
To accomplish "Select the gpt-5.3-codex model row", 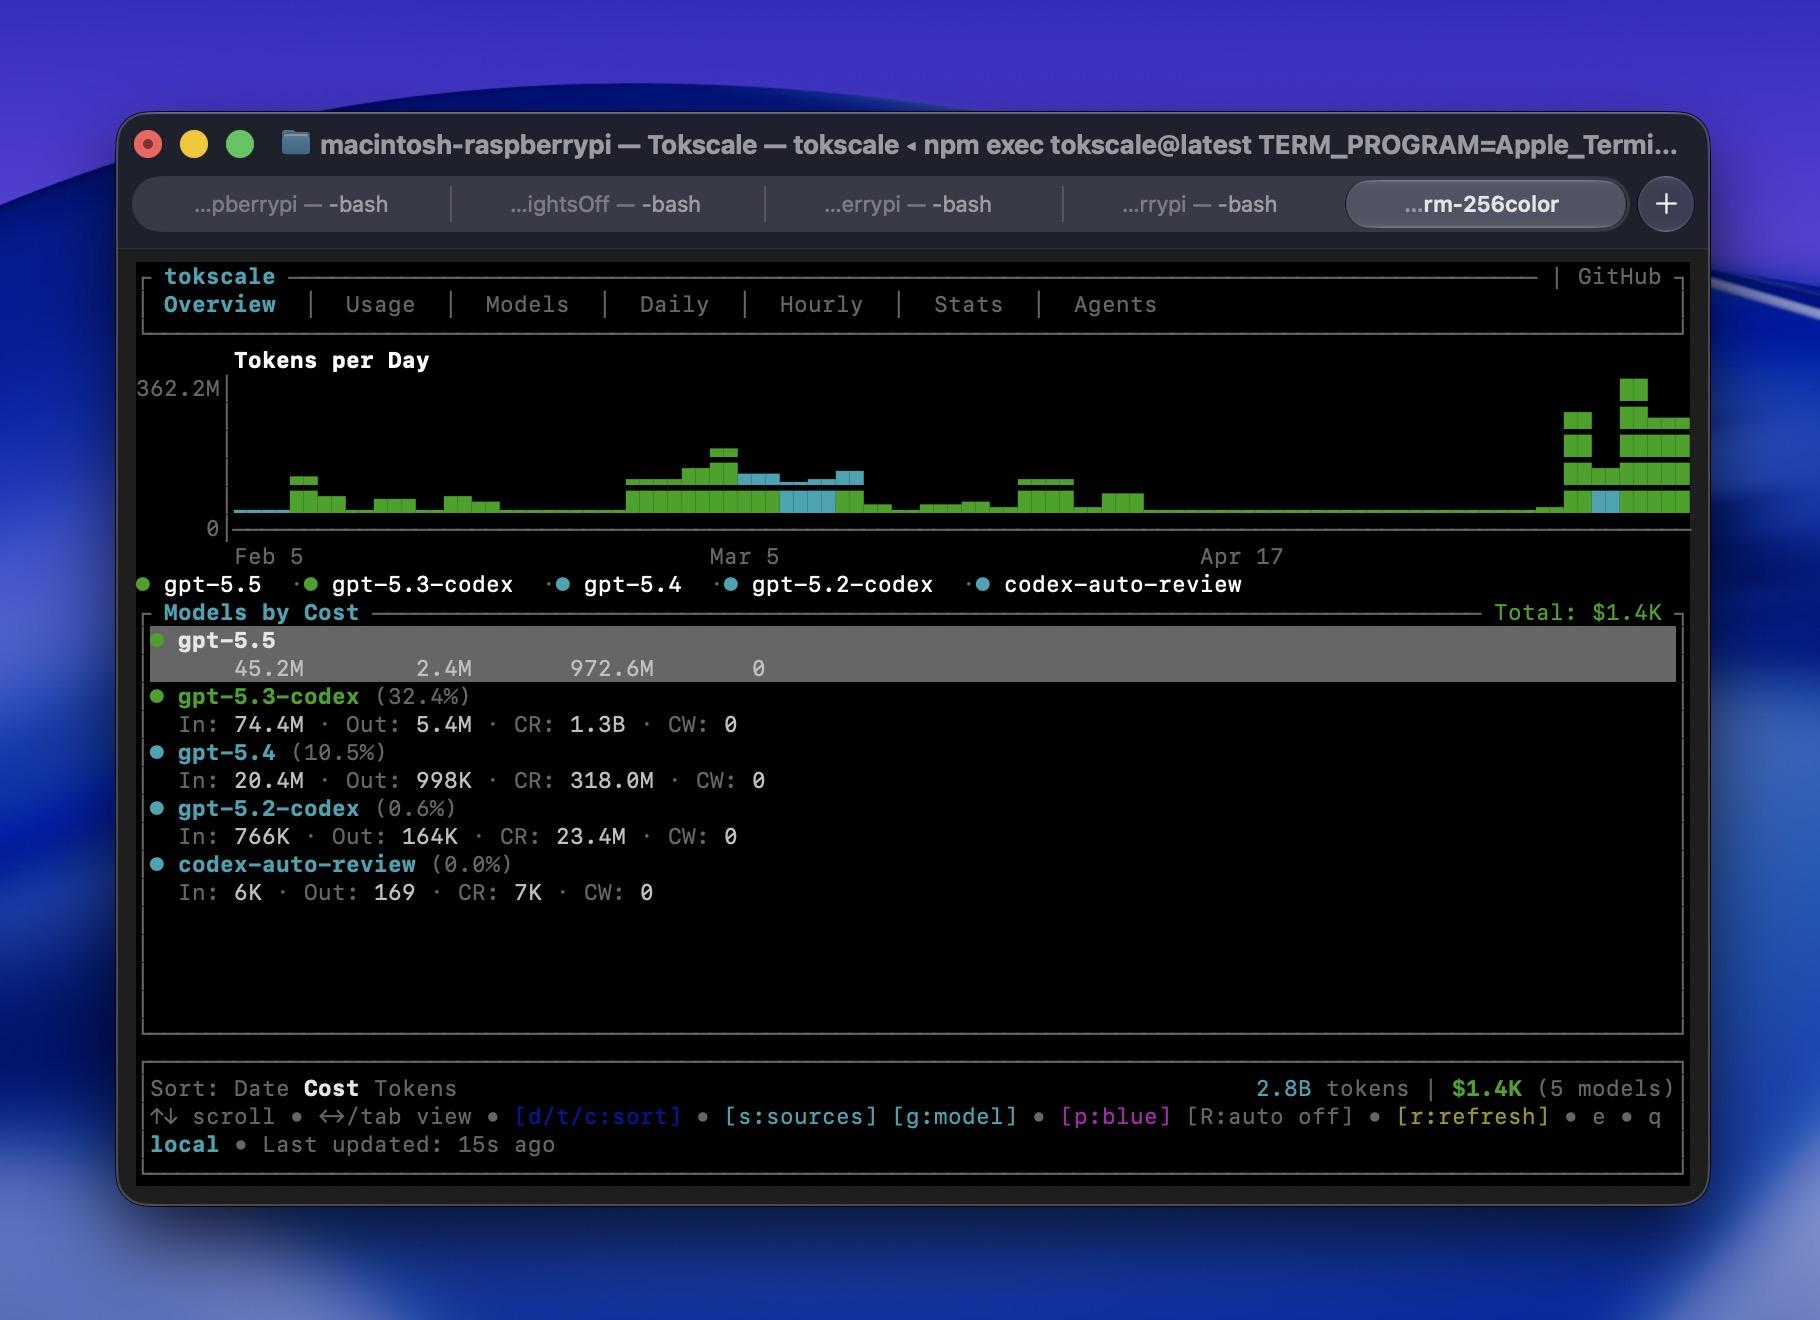I will (x=913, y=710).
